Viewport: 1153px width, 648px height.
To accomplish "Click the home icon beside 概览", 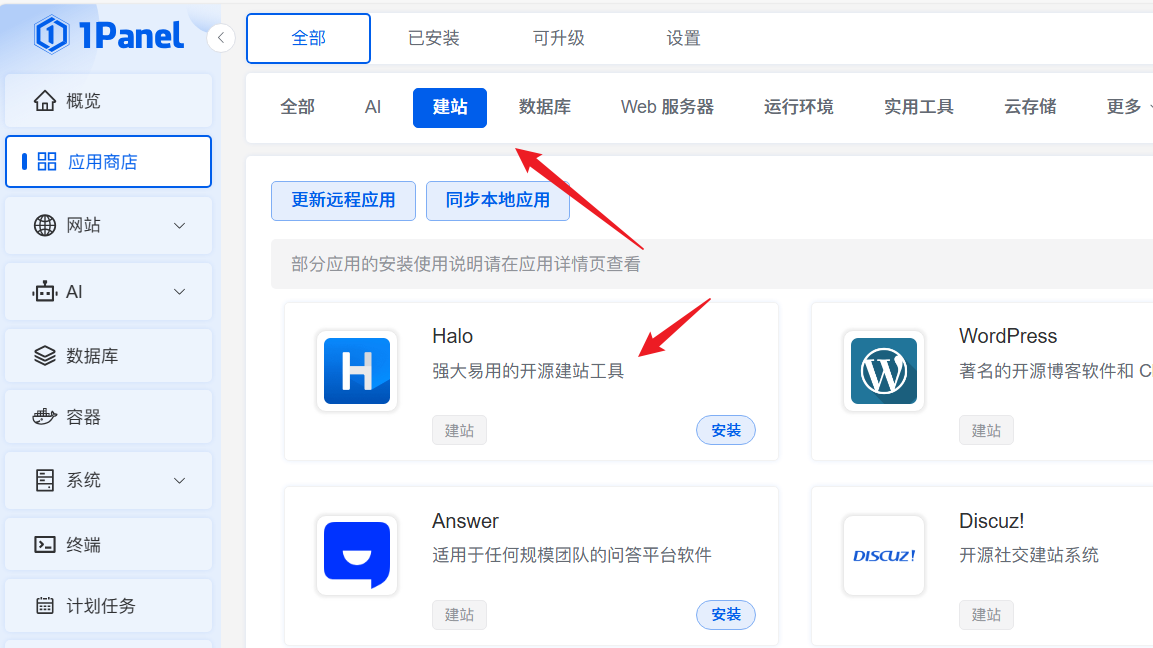I will tap(45, 101).
